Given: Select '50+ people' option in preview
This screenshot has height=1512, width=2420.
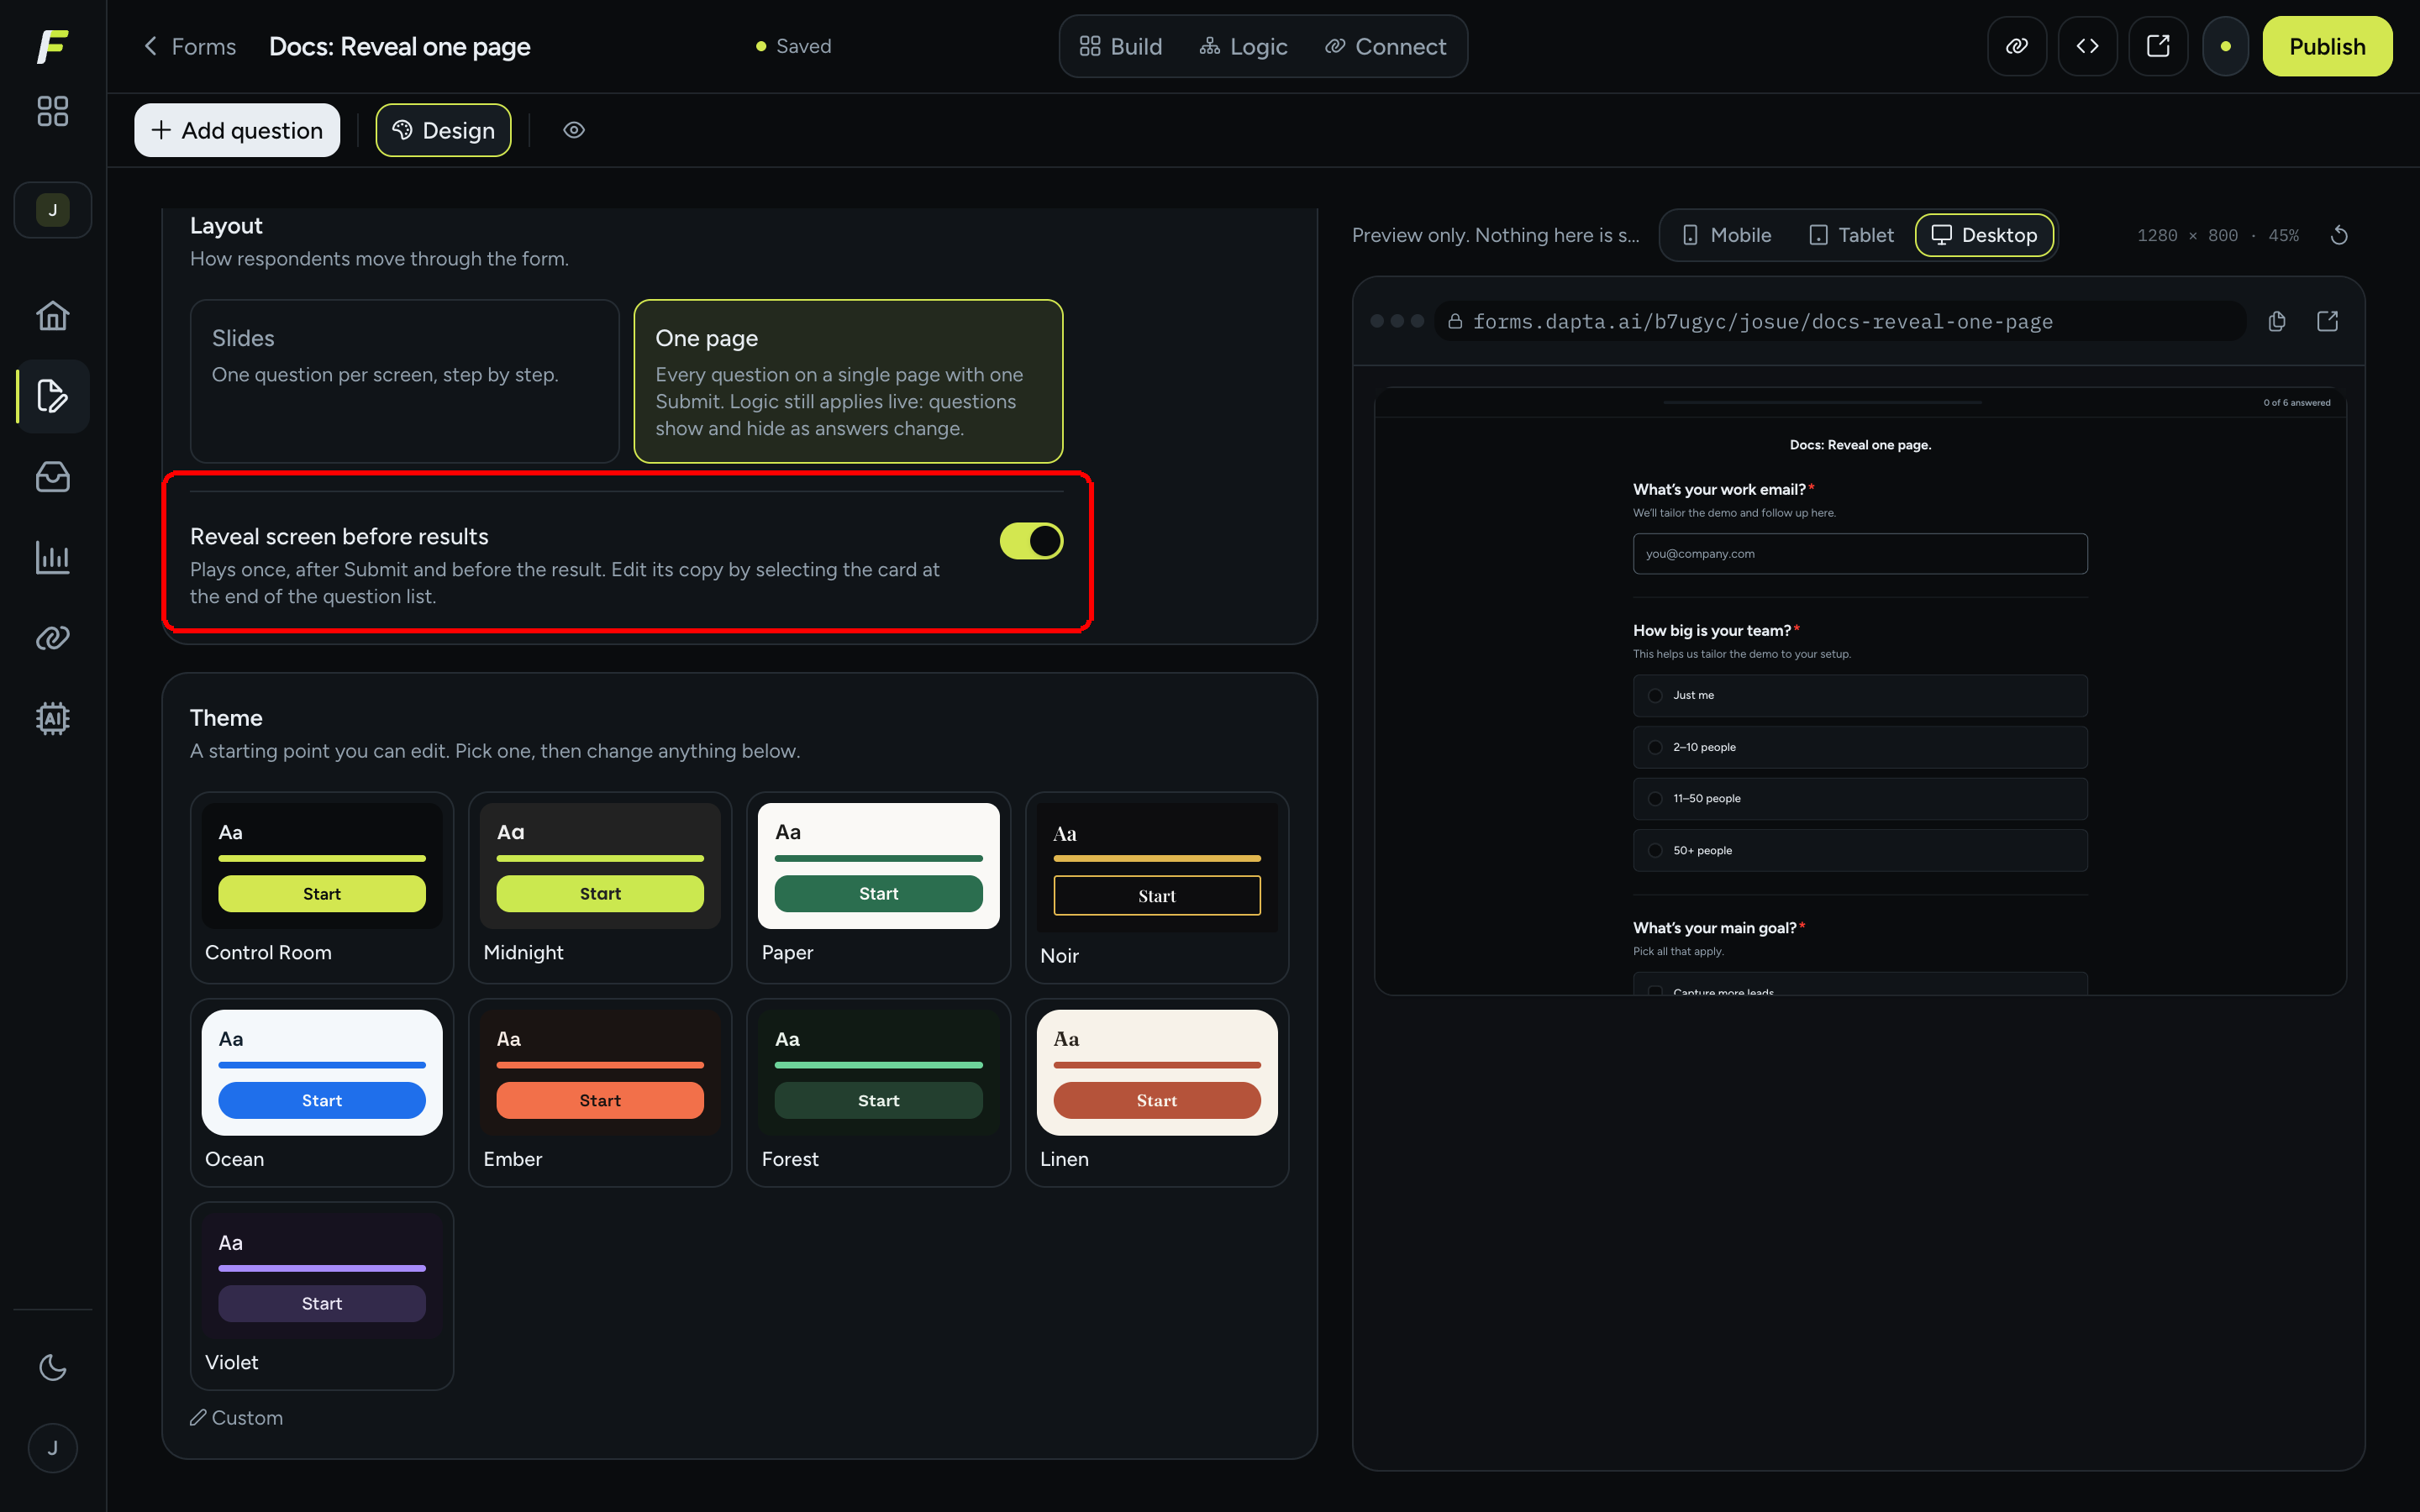Looking at the screenshot, I should (x=1860, y=850).
